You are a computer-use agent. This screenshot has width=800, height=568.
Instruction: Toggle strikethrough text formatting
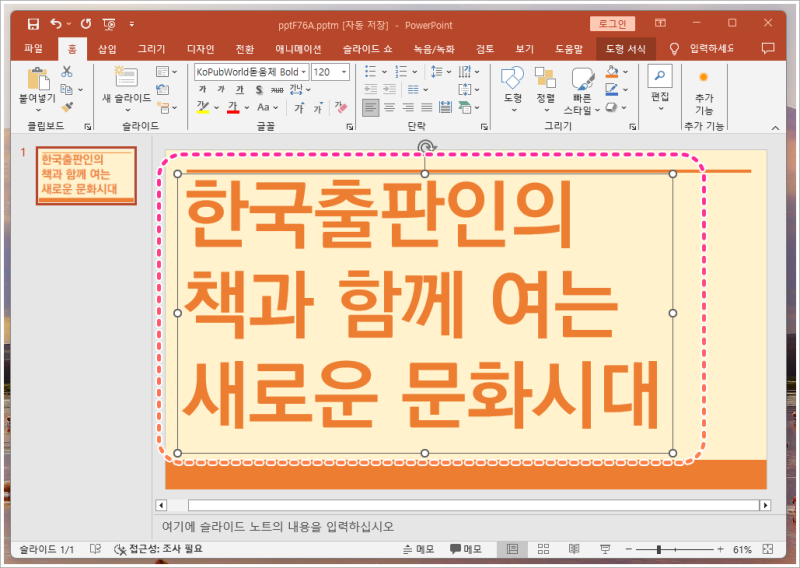click(277, 90)
